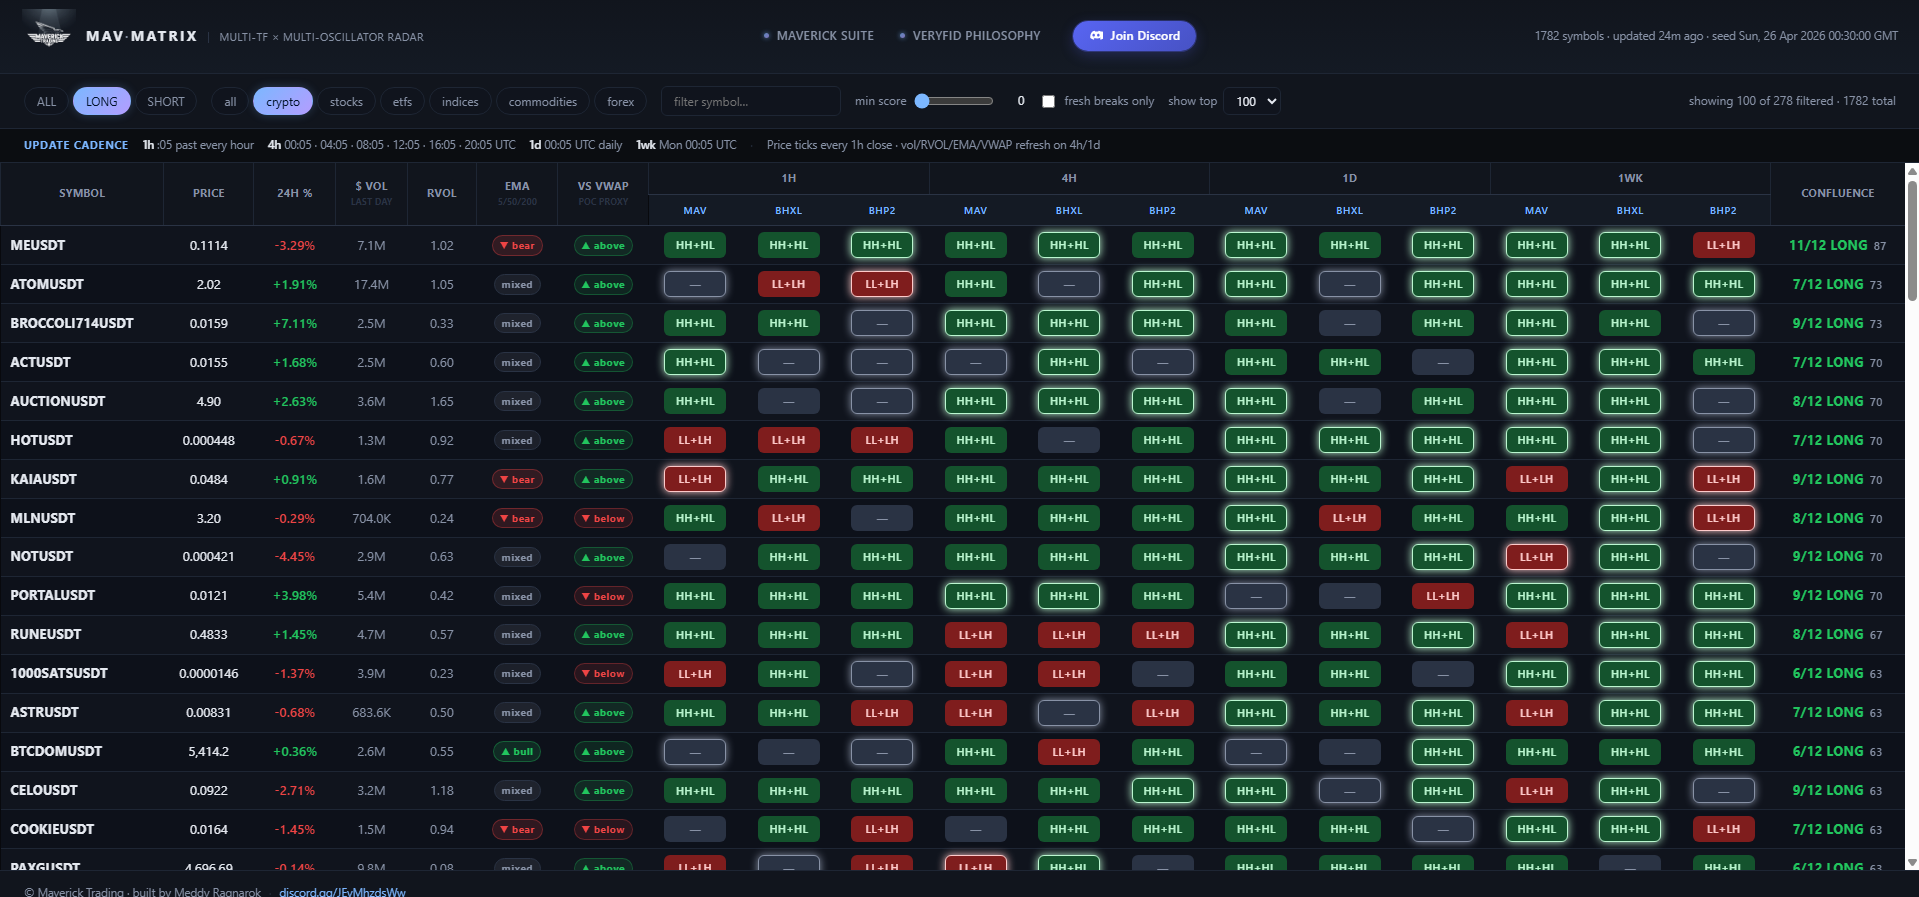Click the RUNEUSDT symbol
Image resolution: width=1919 pixels, height=897 pixels.
pos(46,634)
